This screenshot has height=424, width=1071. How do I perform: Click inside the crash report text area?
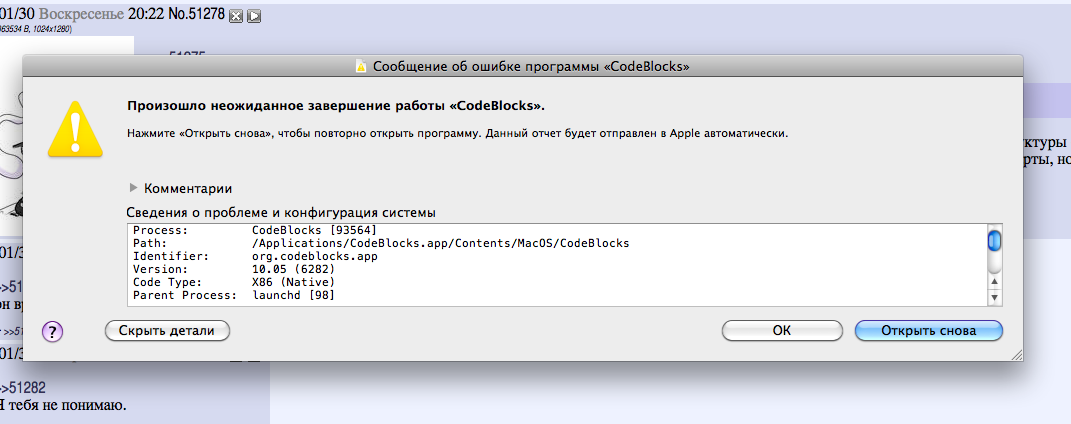point(557,264)
